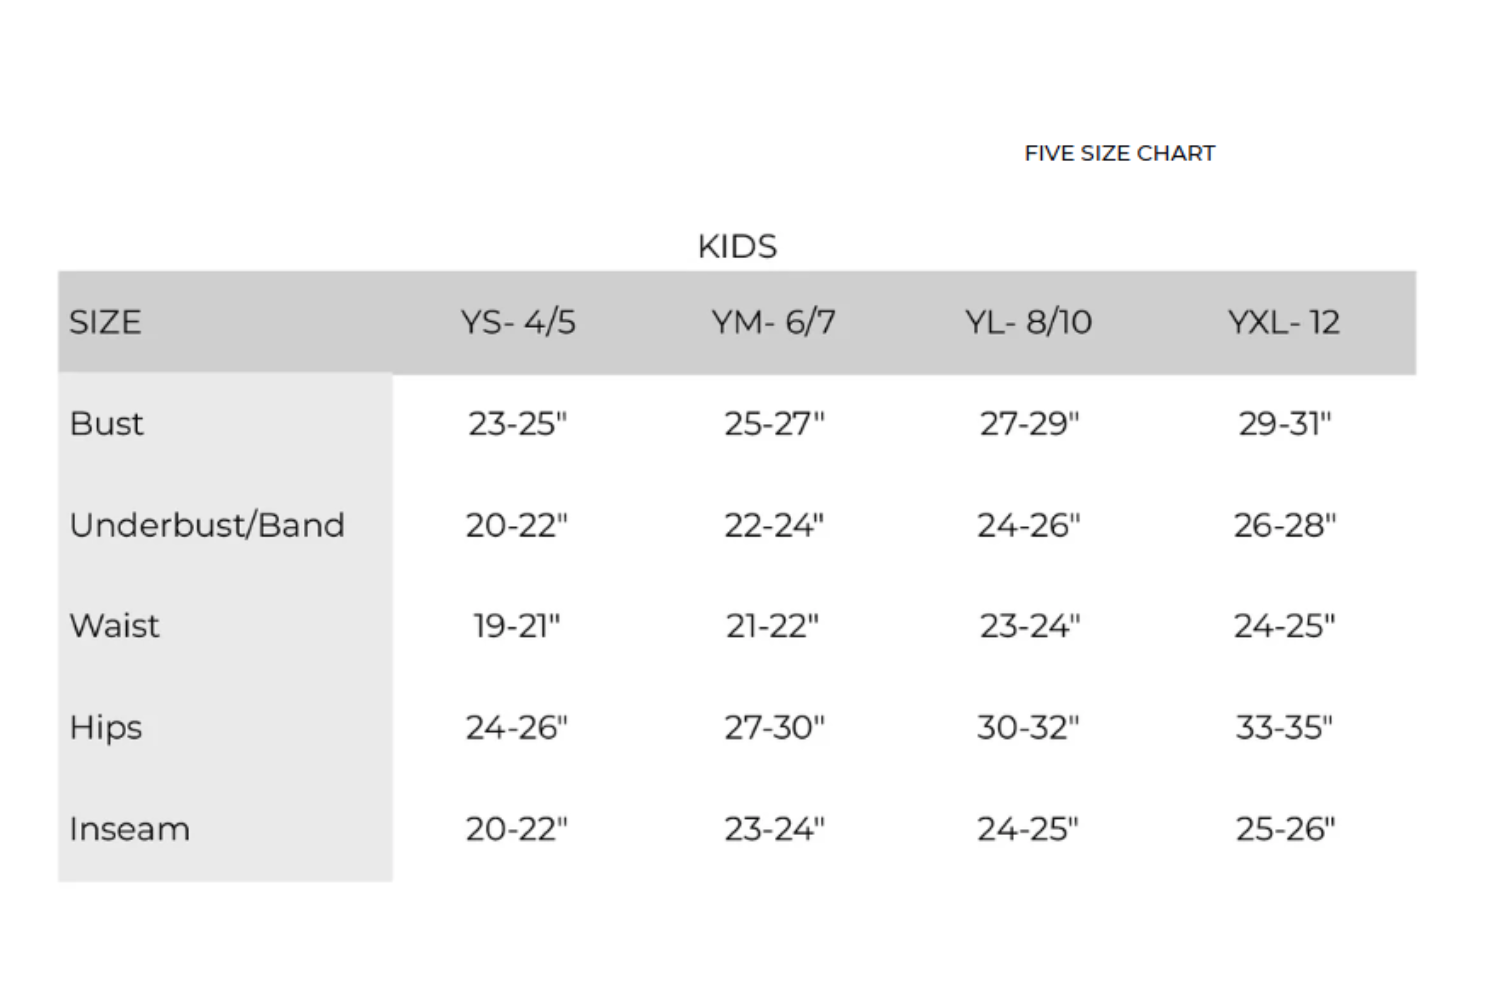Click the Waist row label
The width and height of the screenshot is (1500, 1000).
114,626
